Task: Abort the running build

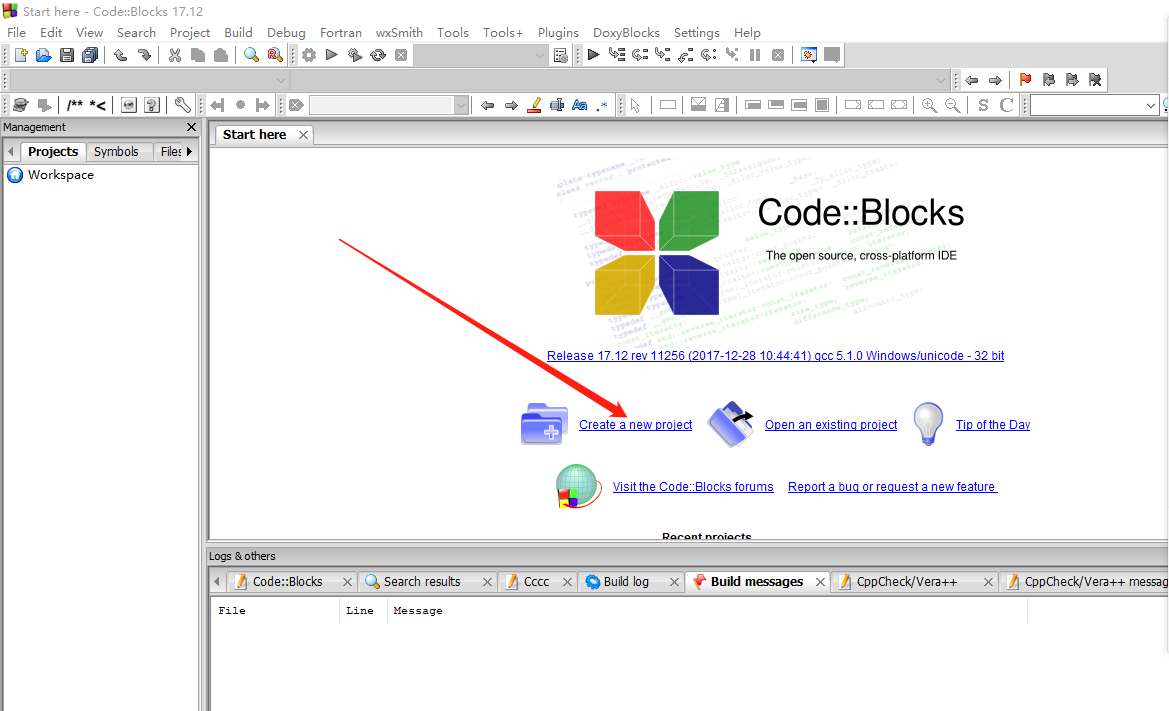Action: point(401,55)
